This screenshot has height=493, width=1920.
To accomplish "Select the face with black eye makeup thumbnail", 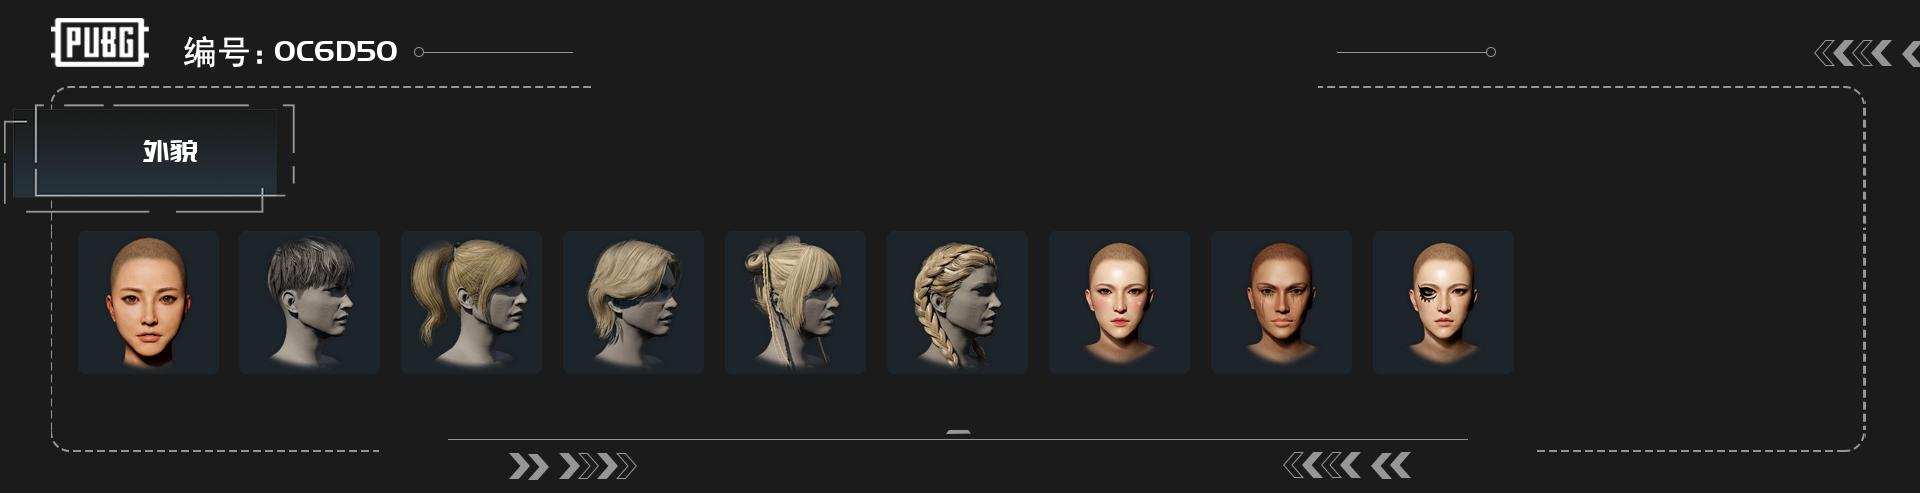I will [x=1443, y=302].
